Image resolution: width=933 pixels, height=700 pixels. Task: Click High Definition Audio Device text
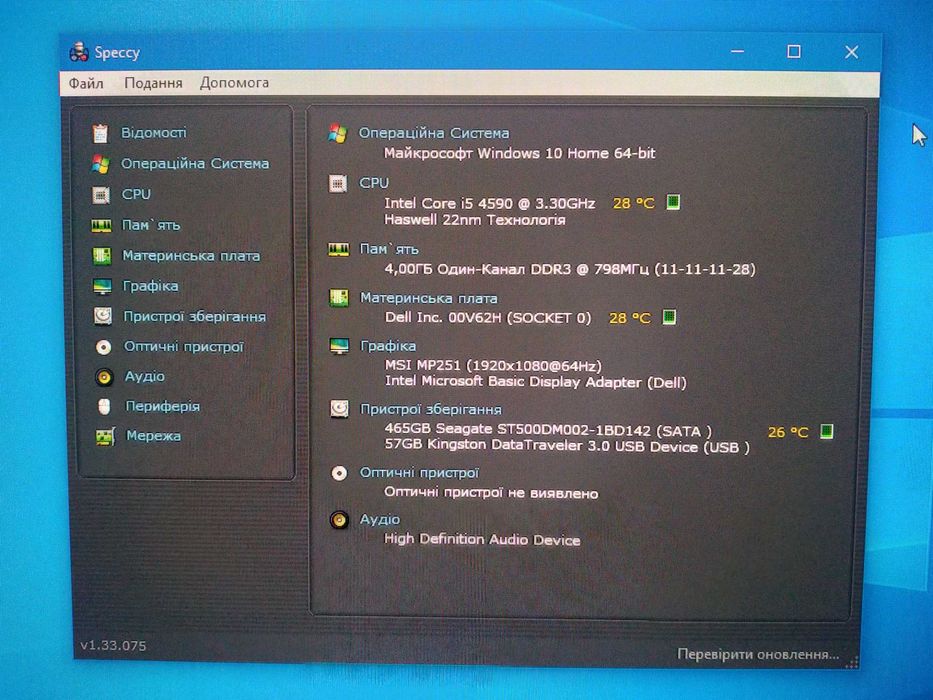482,539
